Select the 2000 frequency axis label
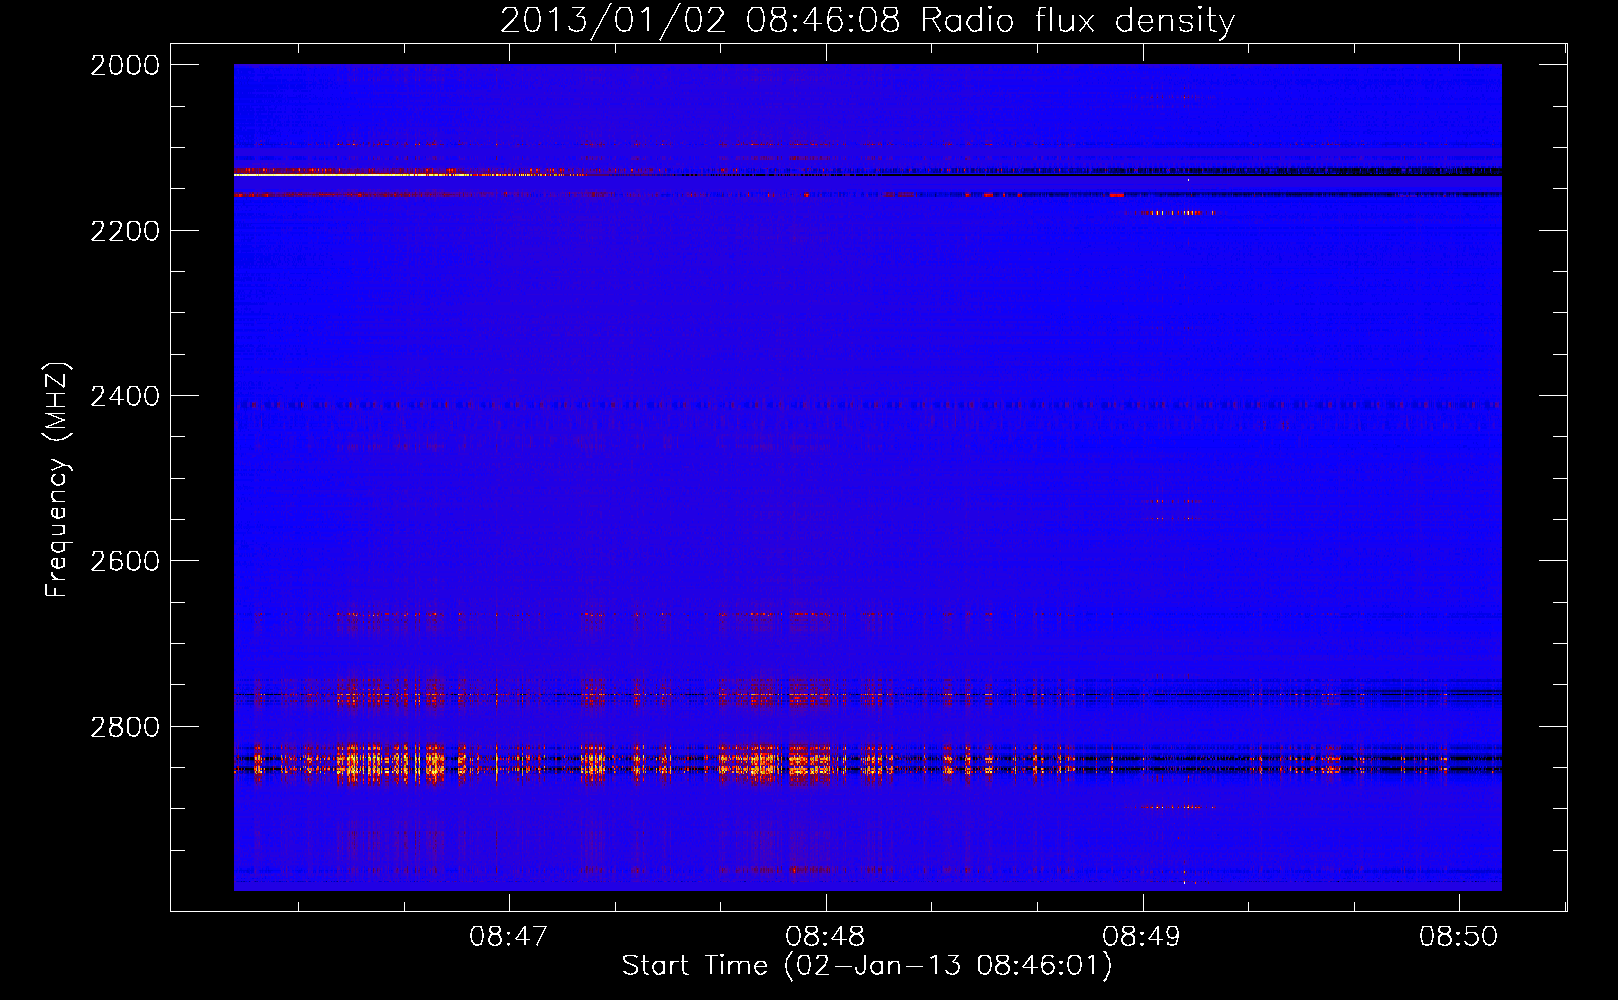 [x=125, y=65]
